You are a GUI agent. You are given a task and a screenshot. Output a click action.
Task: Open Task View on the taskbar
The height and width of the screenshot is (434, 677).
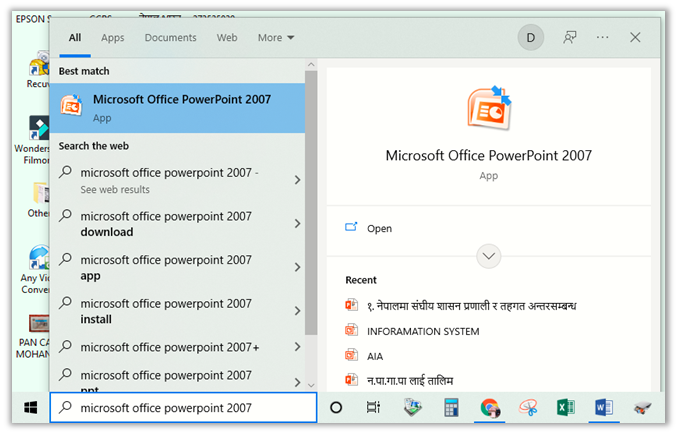[373, 407]
